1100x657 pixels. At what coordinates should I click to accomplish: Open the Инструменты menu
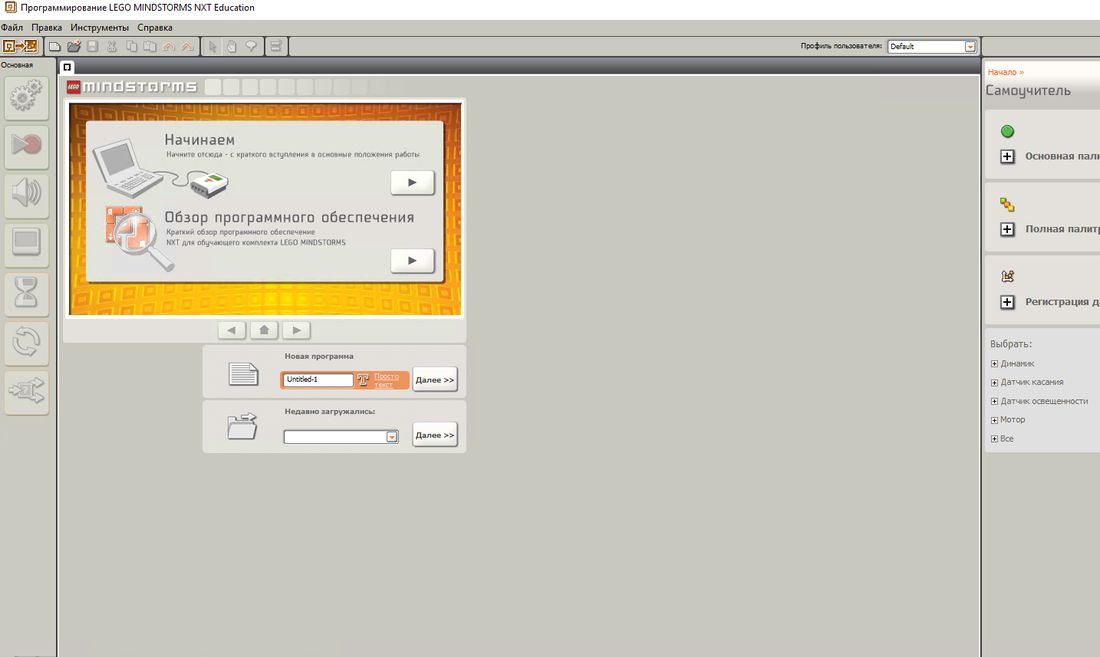[x=100, y=27]
